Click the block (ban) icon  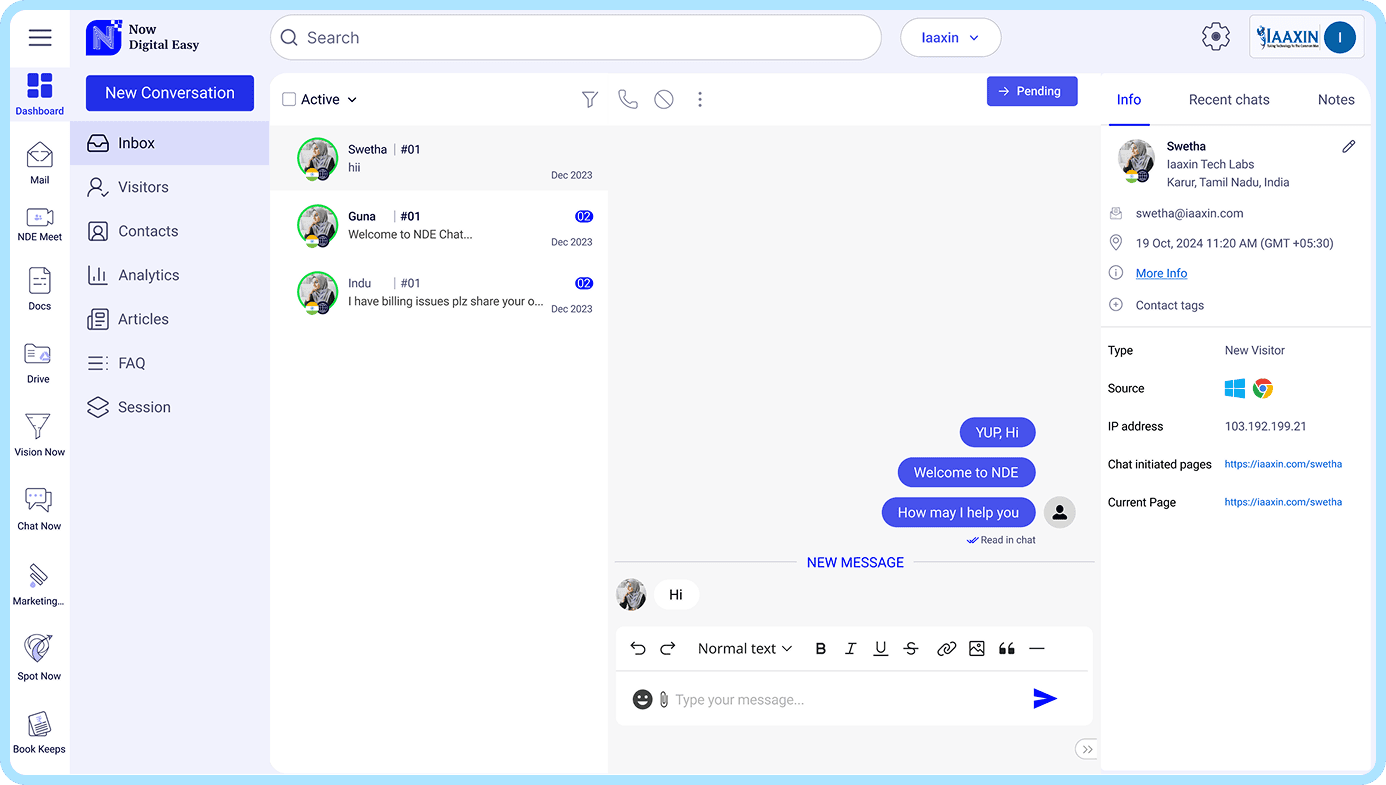(664, 99)
